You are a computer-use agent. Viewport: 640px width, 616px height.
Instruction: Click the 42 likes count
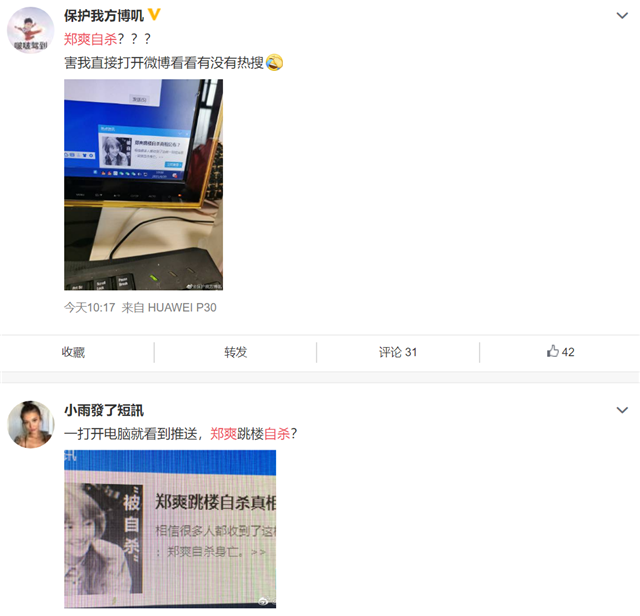568,352
